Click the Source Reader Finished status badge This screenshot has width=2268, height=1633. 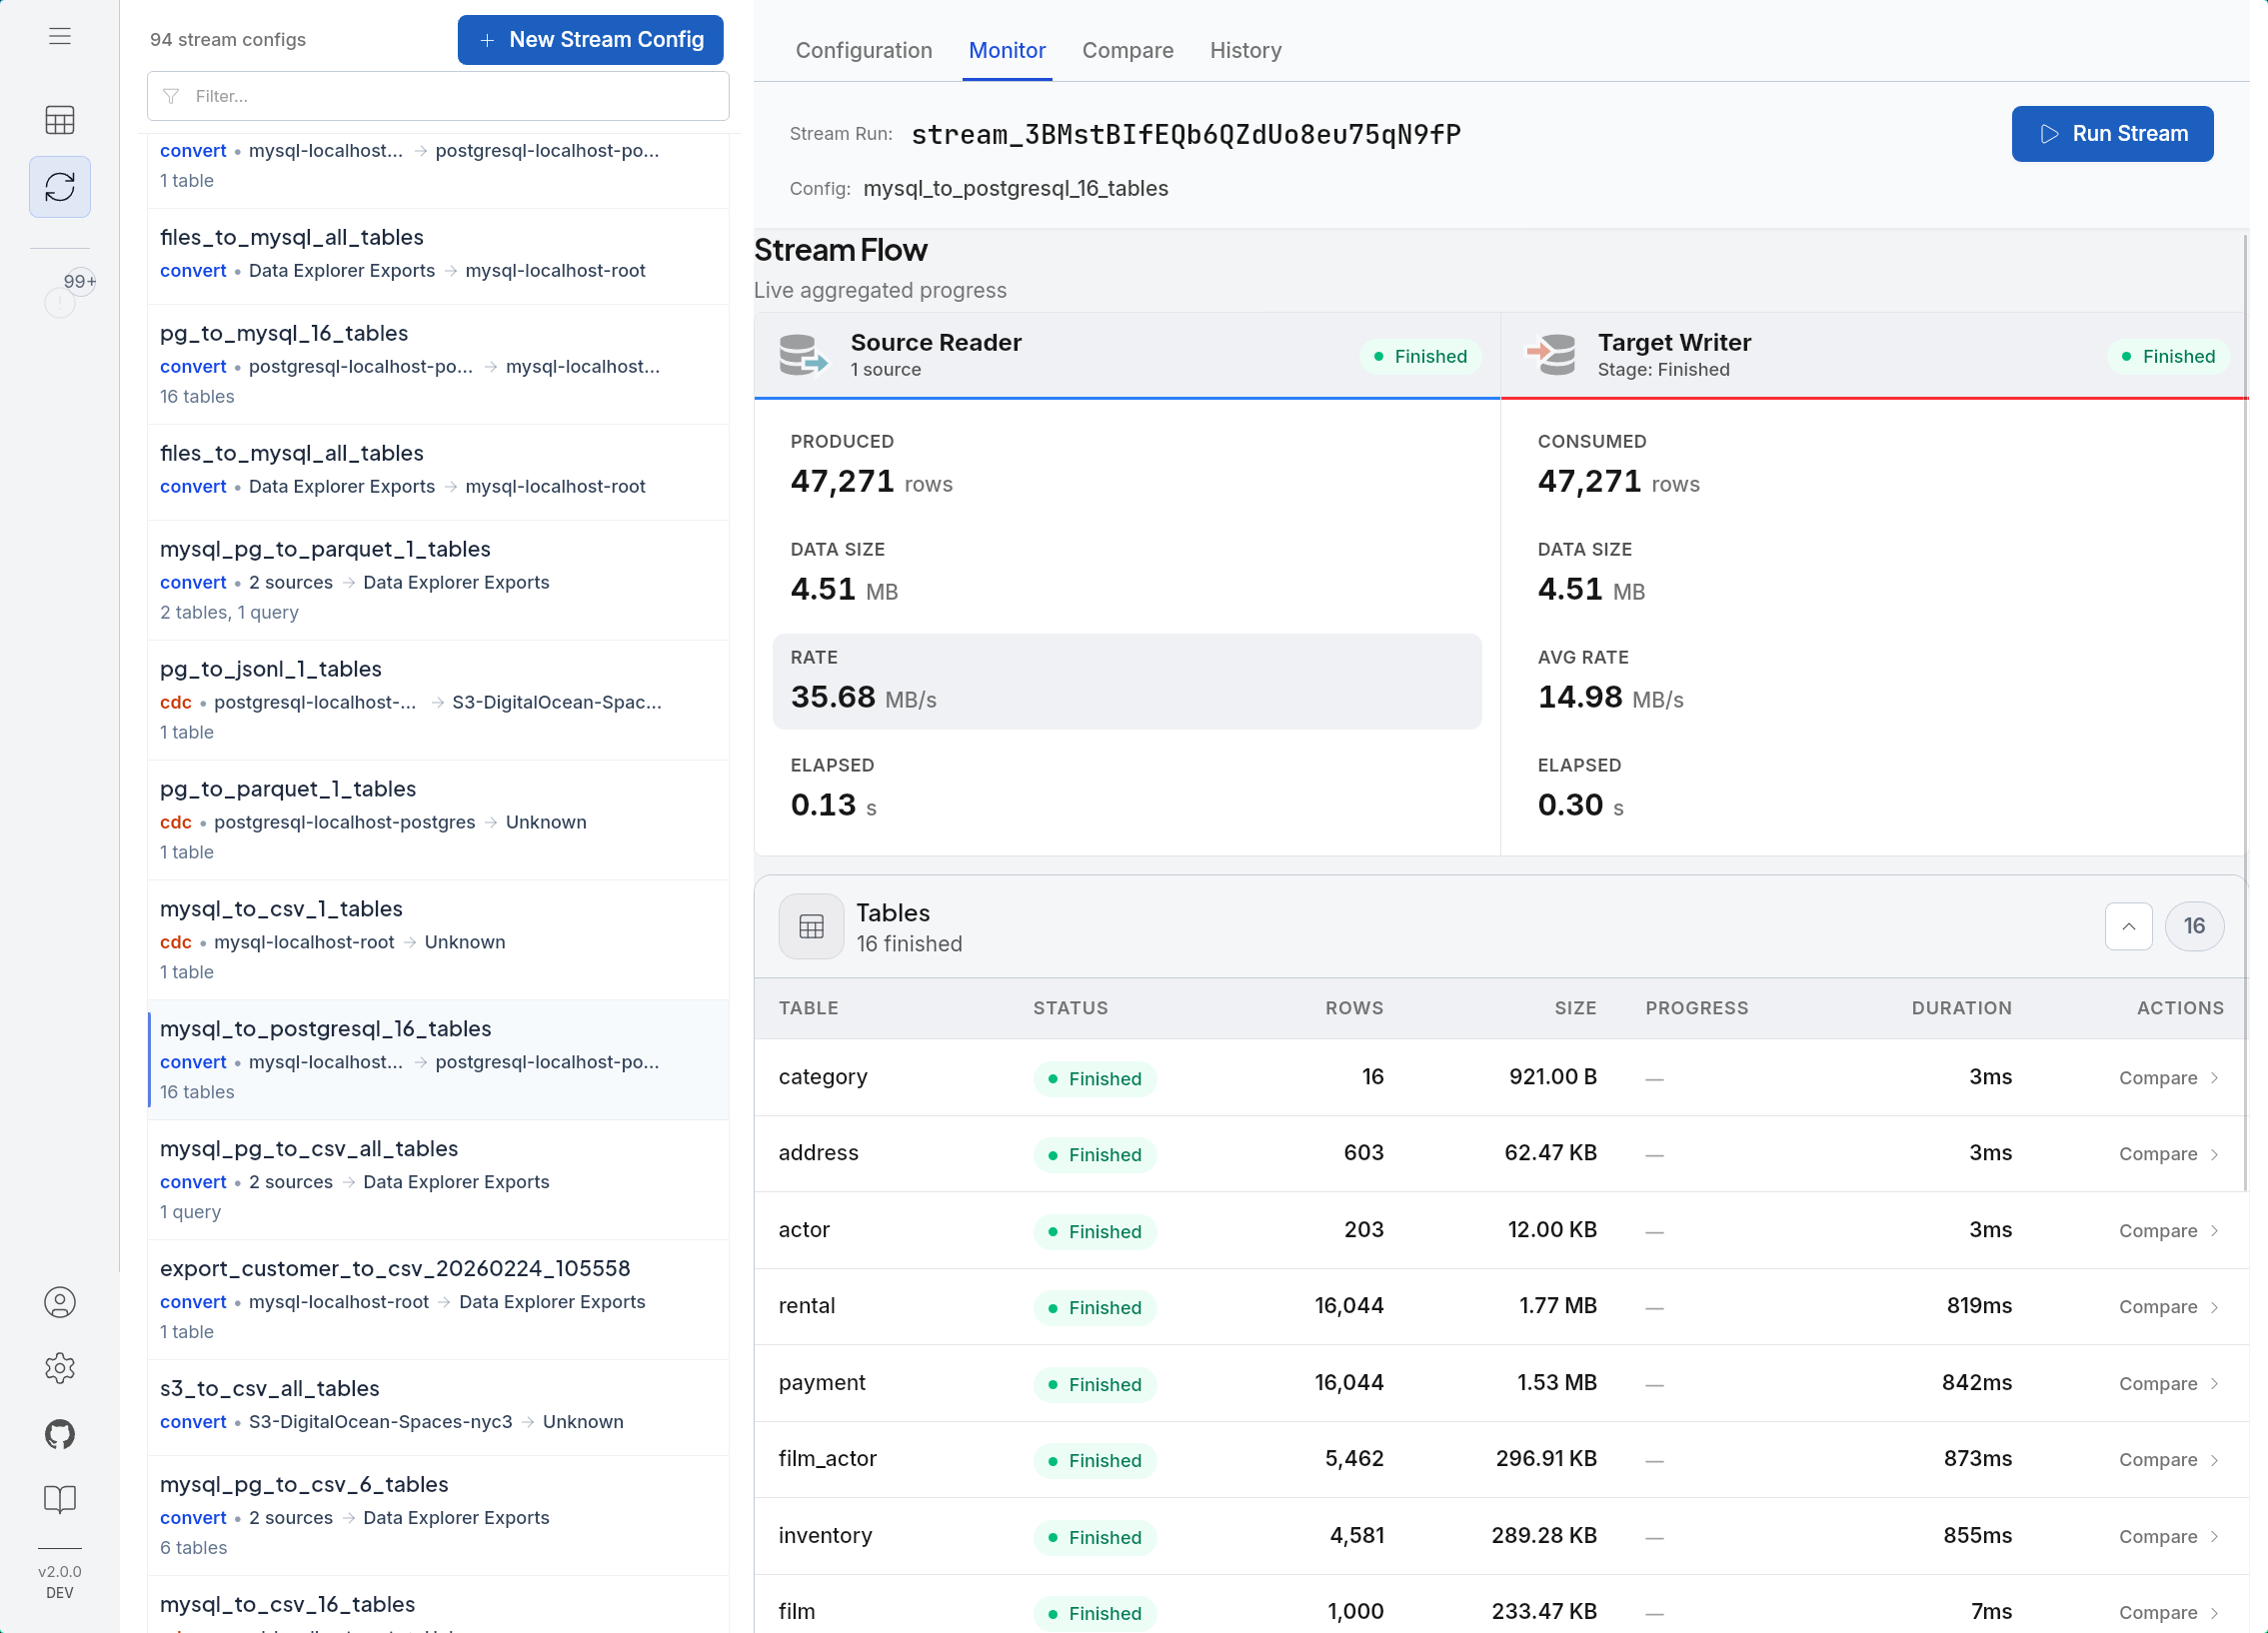pyautogui.click(x=1420, y=357)
